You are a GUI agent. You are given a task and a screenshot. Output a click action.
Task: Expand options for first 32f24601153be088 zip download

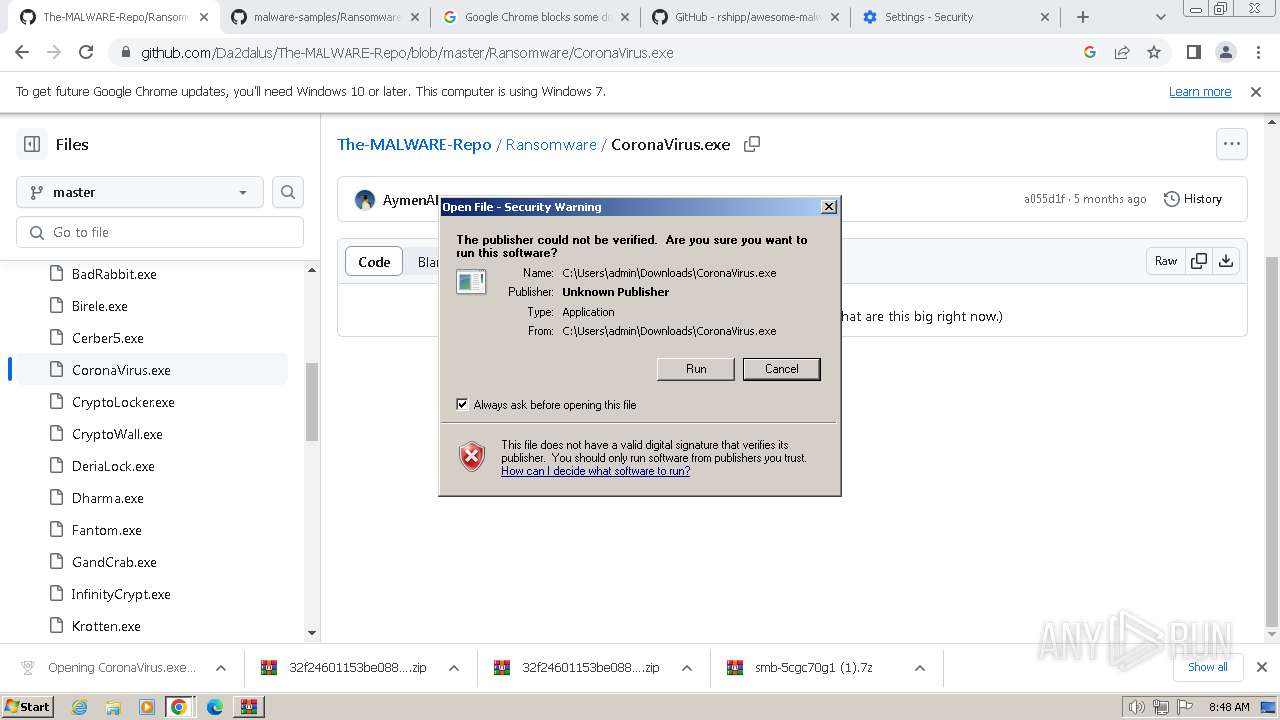454,668
